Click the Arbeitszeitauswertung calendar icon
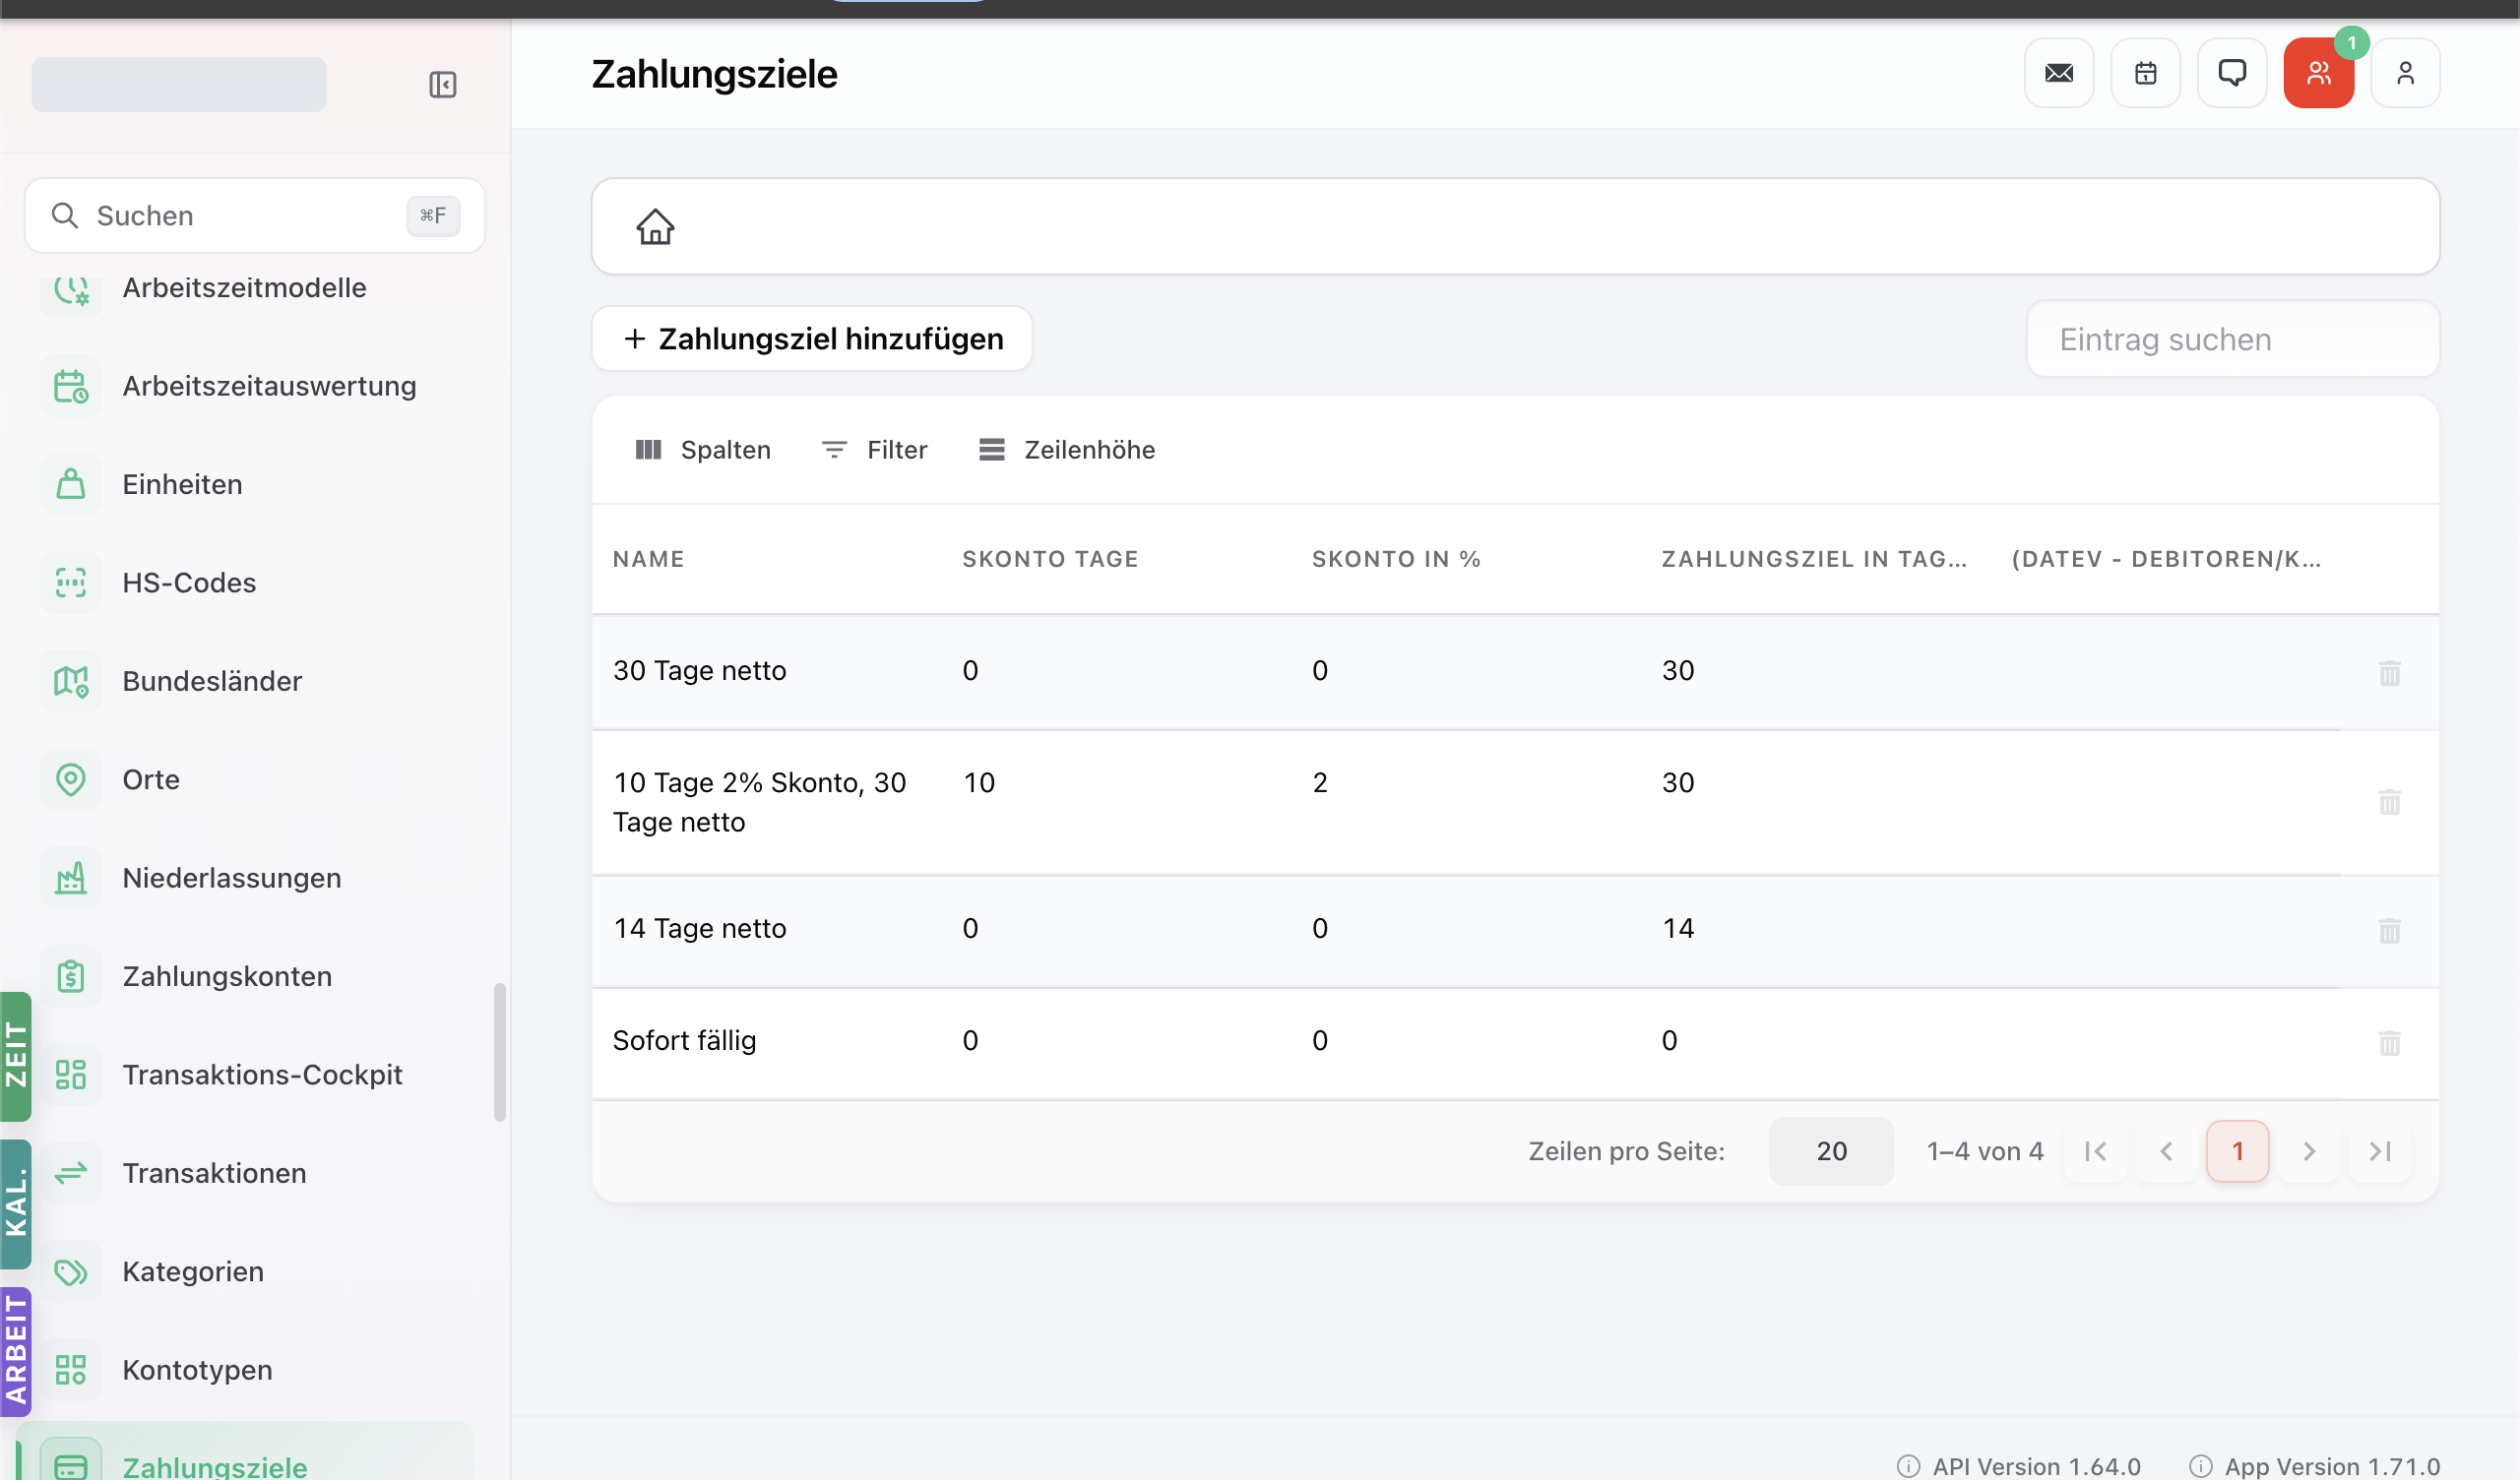The height and width of the screenshot is (1480, 2520). pyautogui.click(x=71, y=386)
